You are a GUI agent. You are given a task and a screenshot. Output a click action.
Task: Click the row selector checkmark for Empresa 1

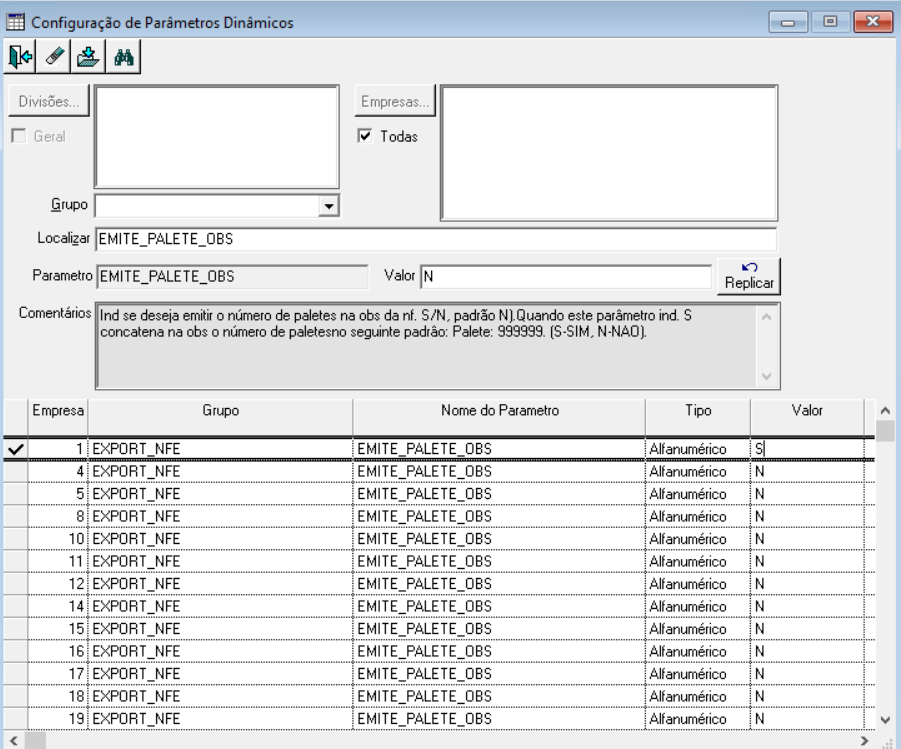[x=16, y=449]
